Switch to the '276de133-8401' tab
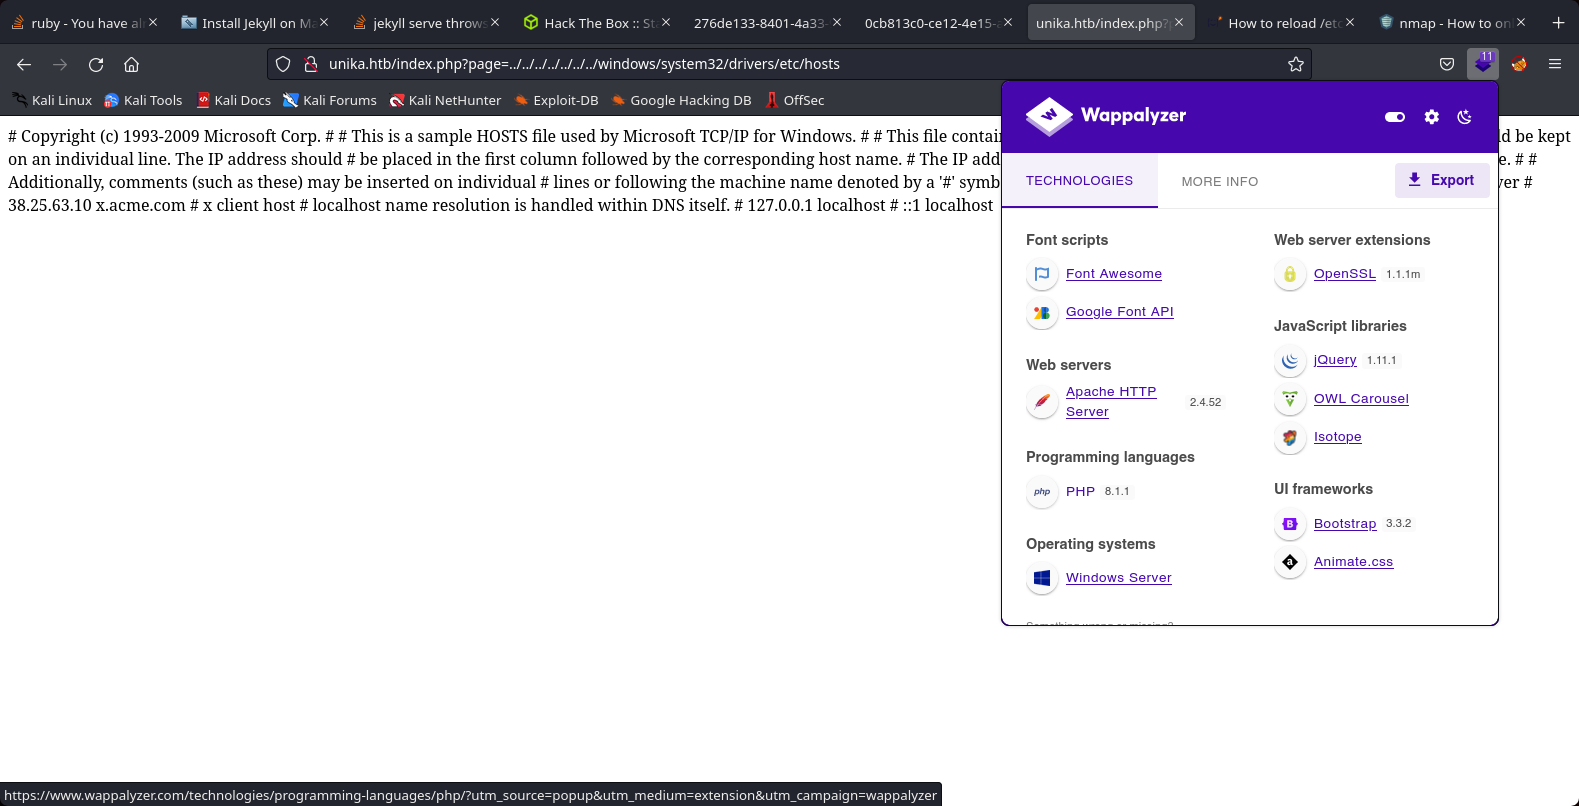 point(767,22)
